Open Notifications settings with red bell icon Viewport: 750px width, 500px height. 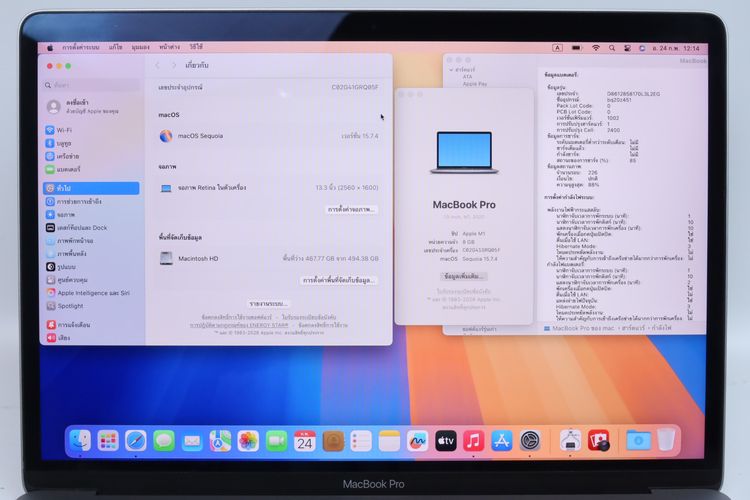pos(68,324)
